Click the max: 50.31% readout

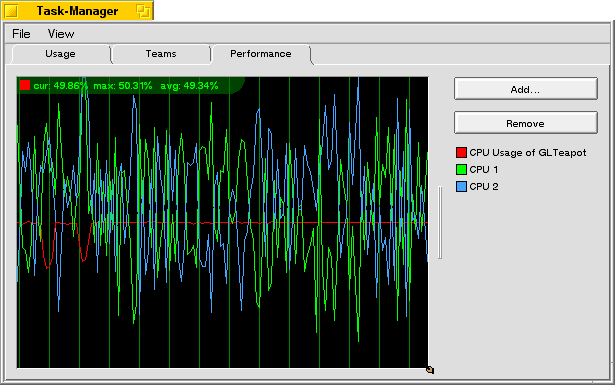click(122, 85)
